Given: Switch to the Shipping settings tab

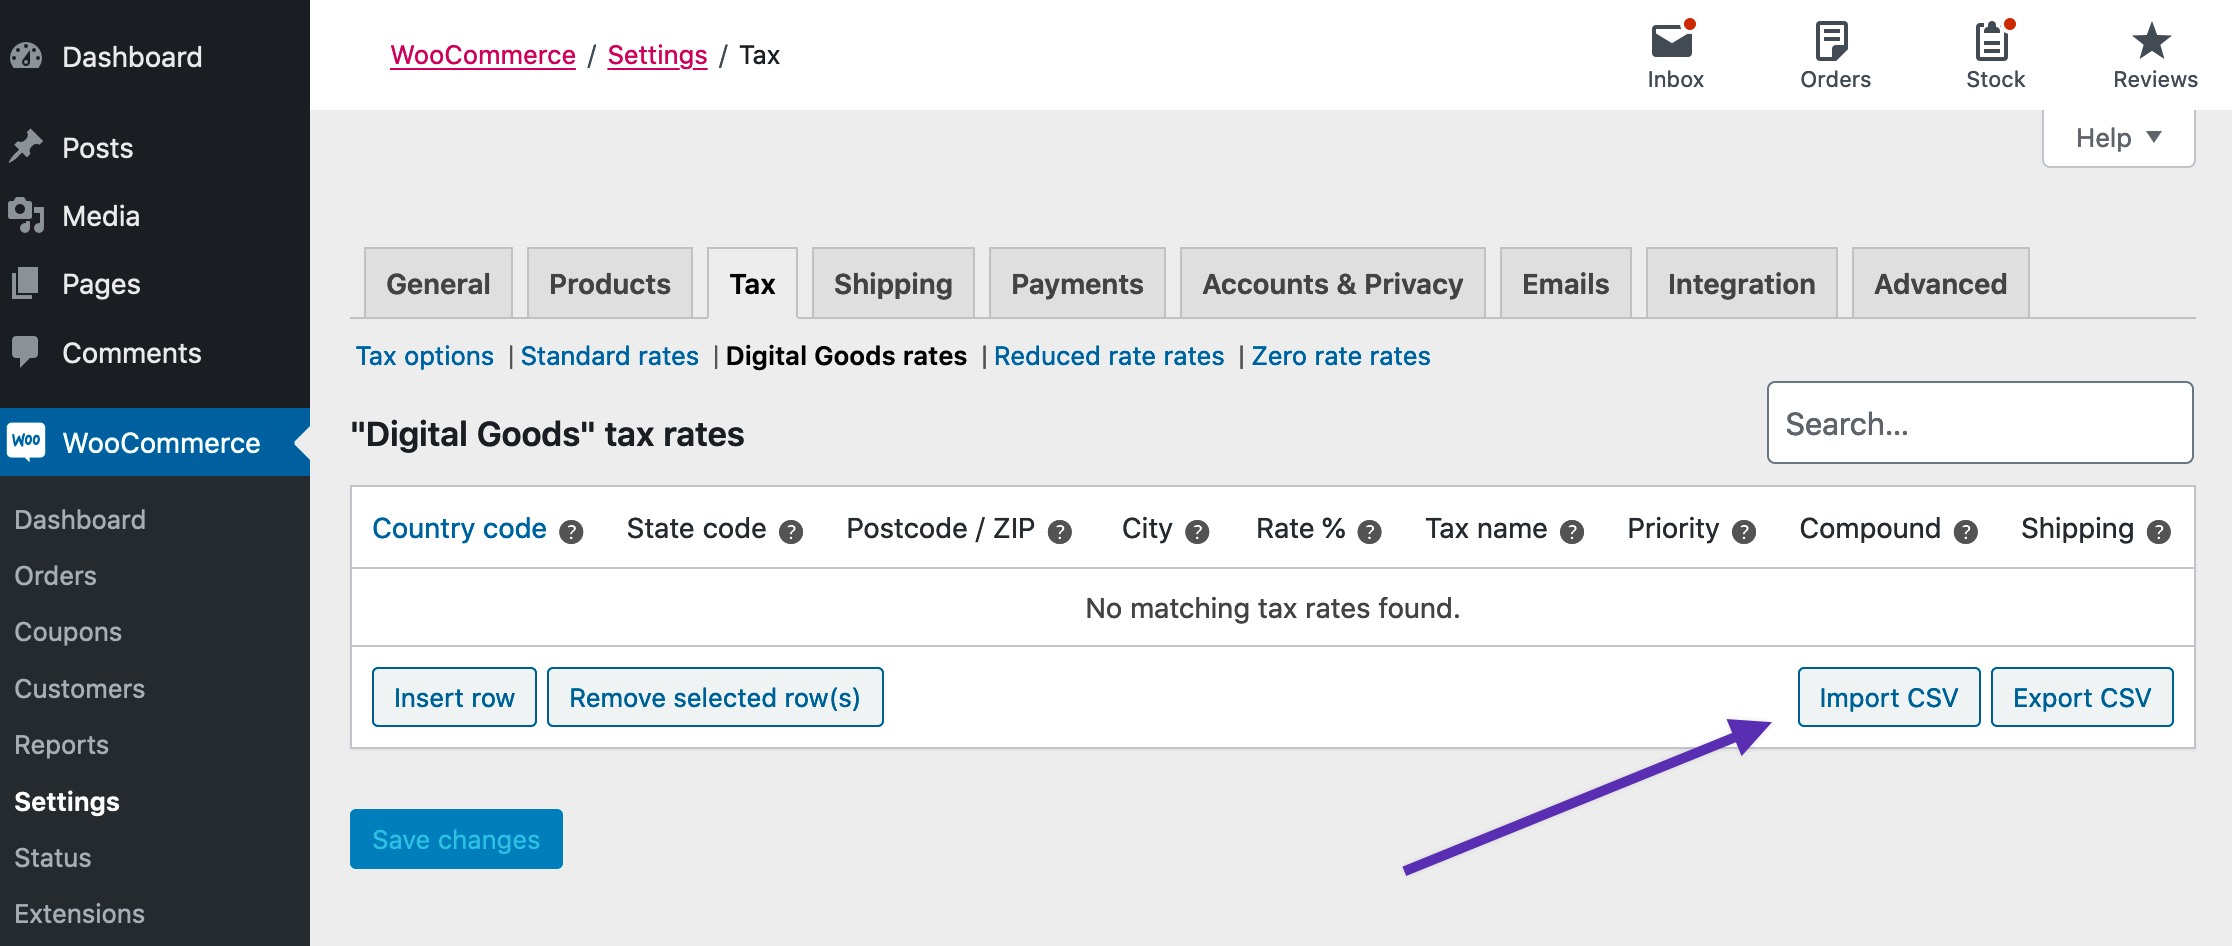Looking at the screenshot, I should point(893,284).
